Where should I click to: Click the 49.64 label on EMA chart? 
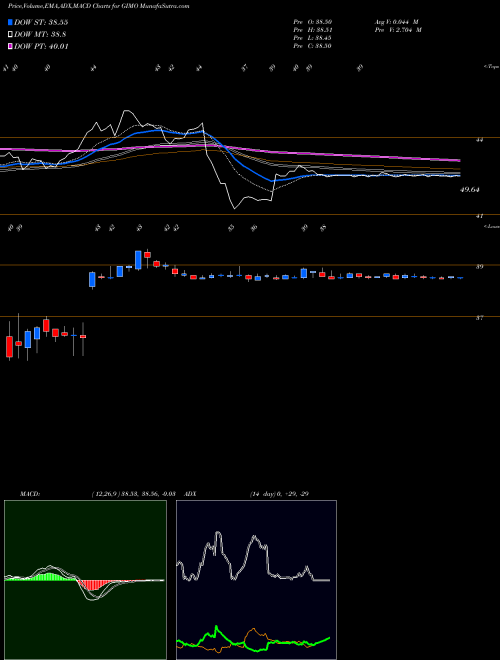coord(470,190)
